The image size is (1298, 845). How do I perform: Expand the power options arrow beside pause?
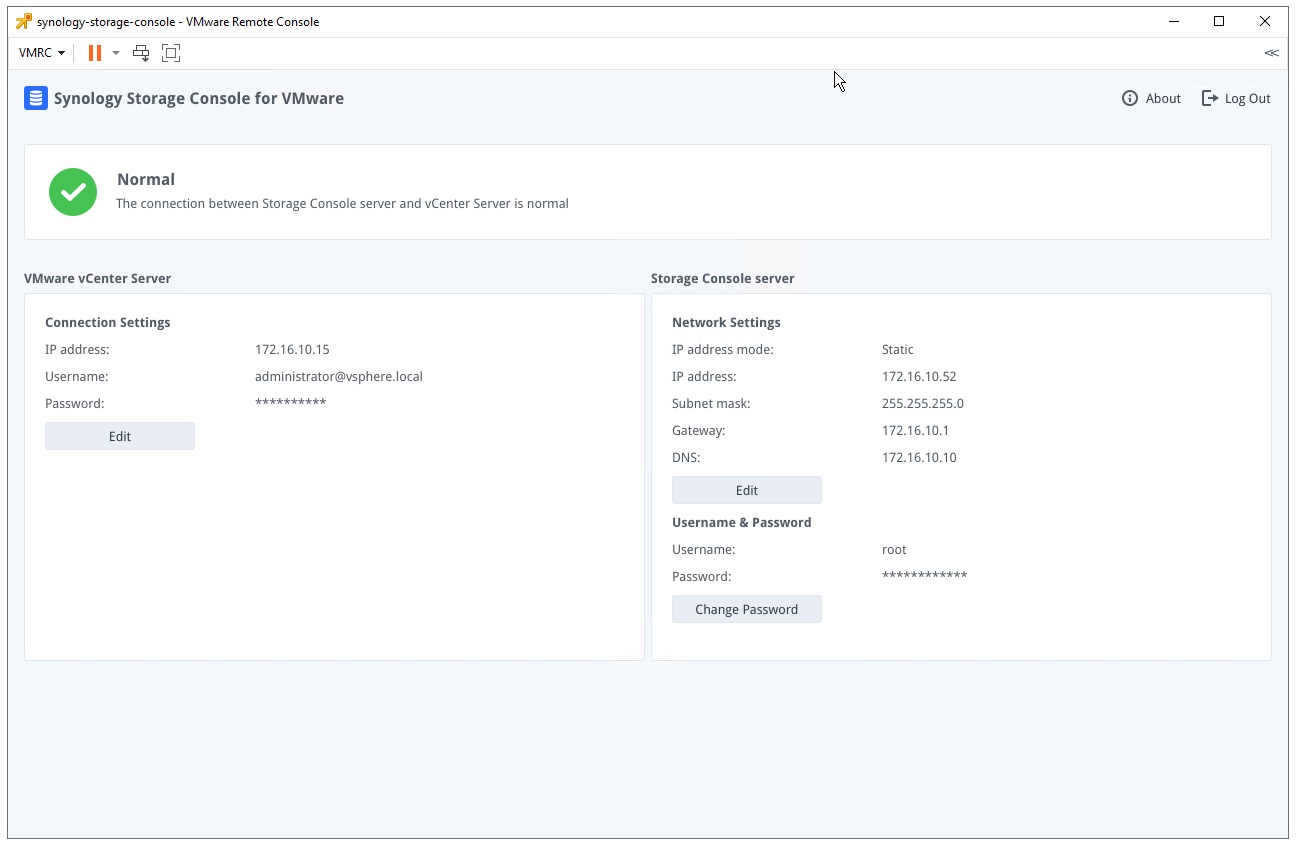tap(116, 53)
